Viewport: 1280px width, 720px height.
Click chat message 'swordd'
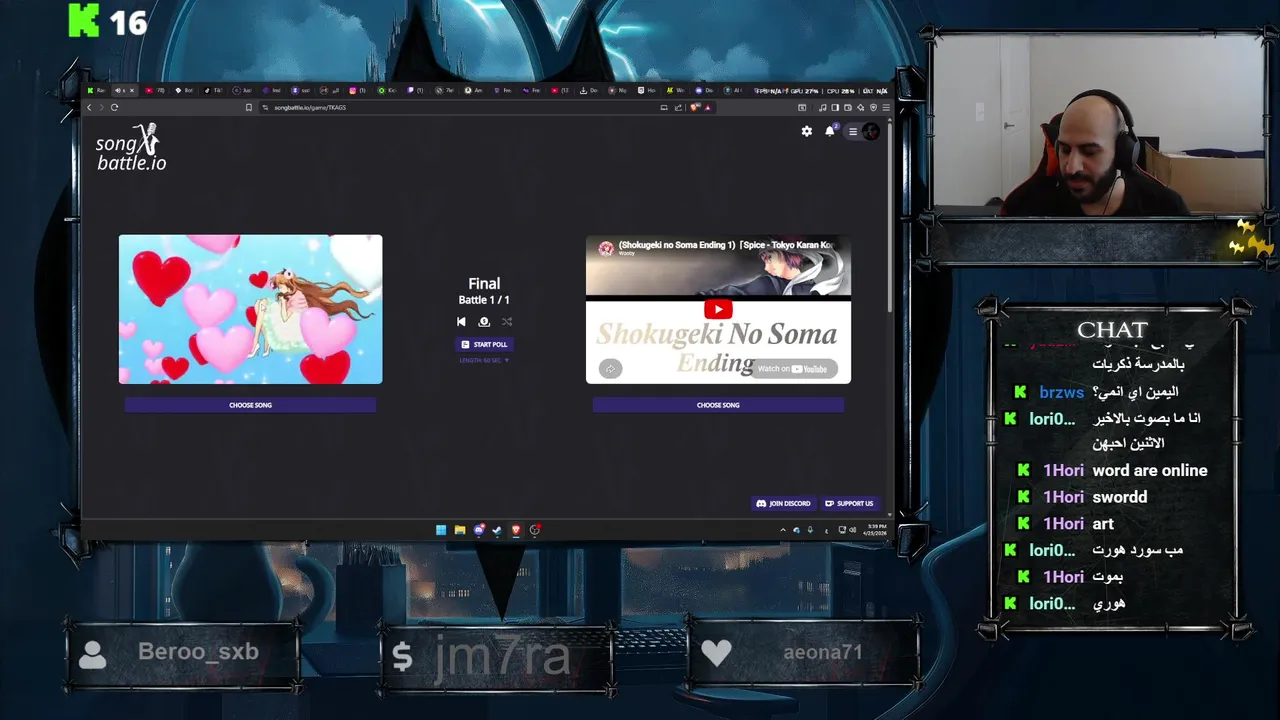pos(1120,497)
